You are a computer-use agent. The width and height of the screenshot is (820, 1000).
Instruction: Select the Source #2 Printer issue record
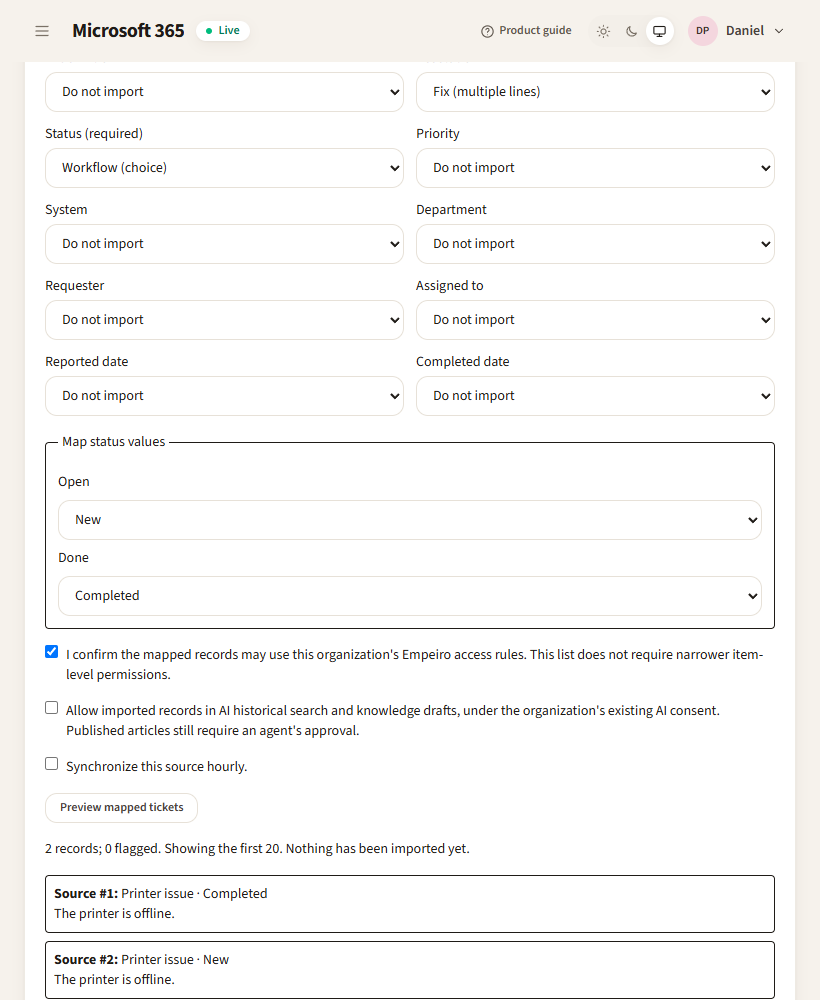pyautogui.click(x=409, y=969)
